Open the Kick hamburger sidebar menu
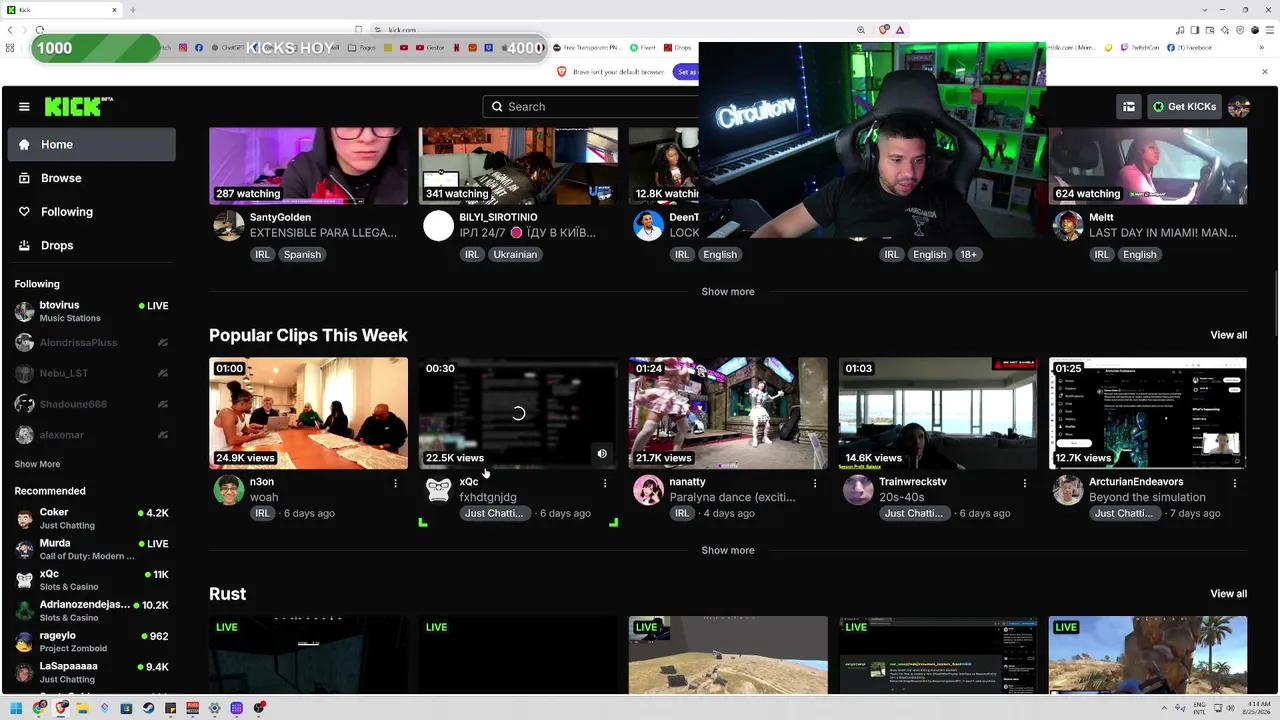Screen dimensions: 1280x720 [24, 106]
